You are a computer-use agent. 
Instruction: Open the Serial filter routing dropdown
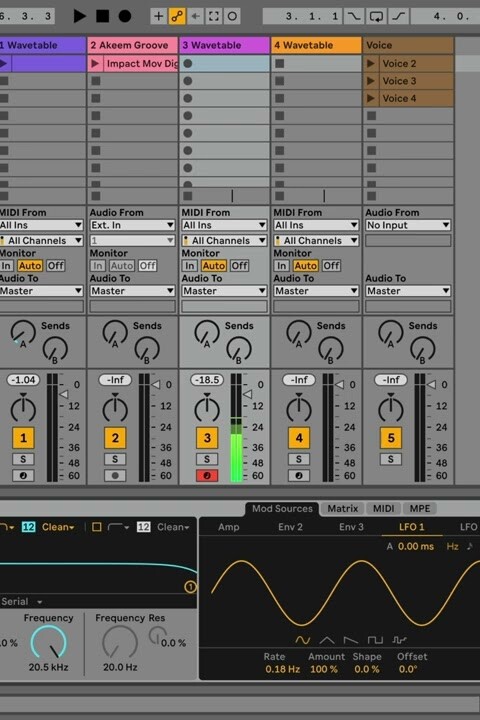pos(22,602)
